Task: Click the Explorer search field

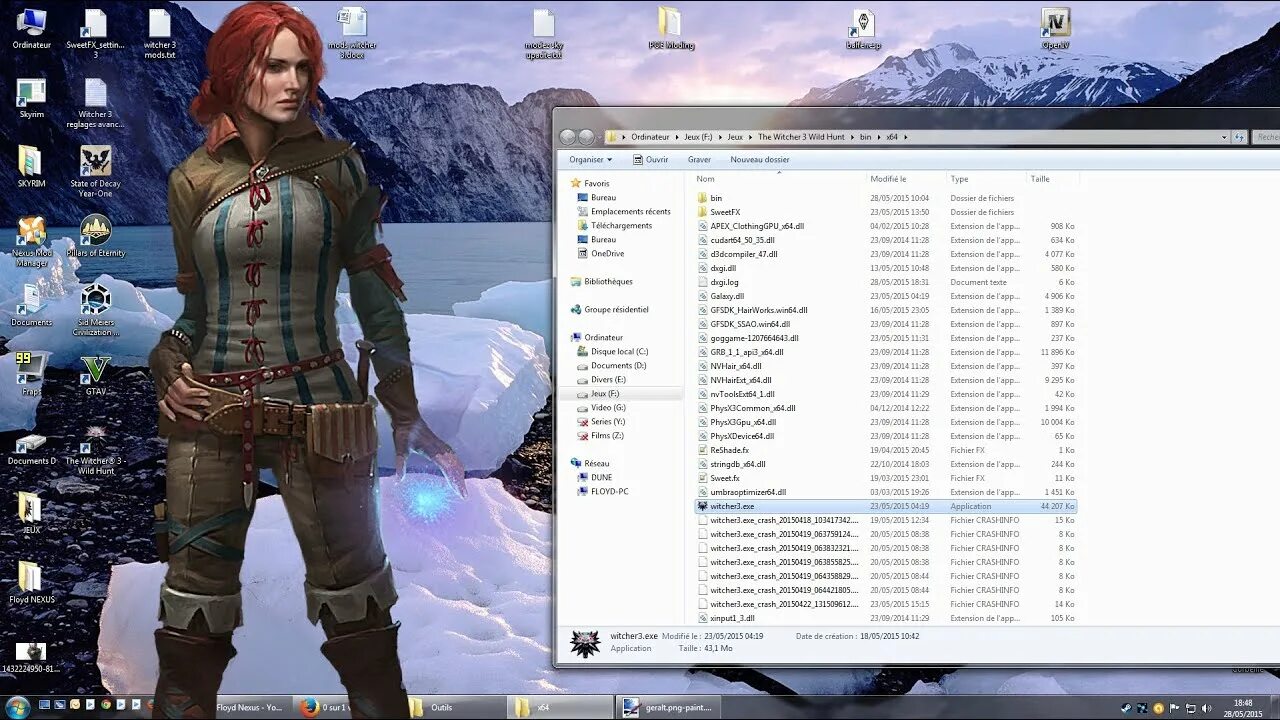Action: 1266,137
